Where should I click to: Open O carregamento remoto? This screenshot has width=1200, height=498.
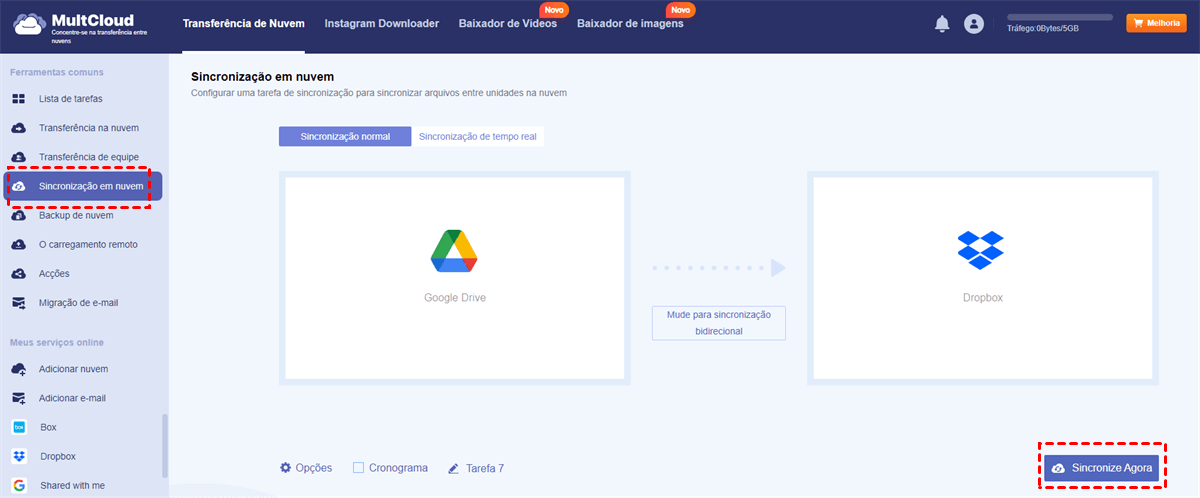[88, 244]
